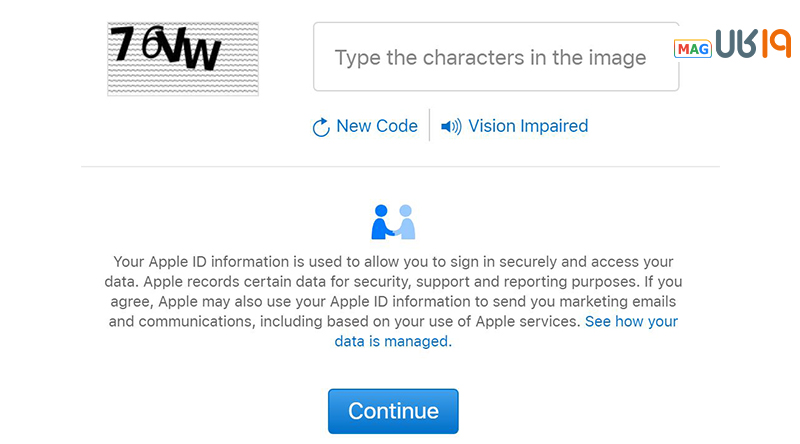Click the 'data is managed' link text
The image size is (800, 444).
click(391, 341)
